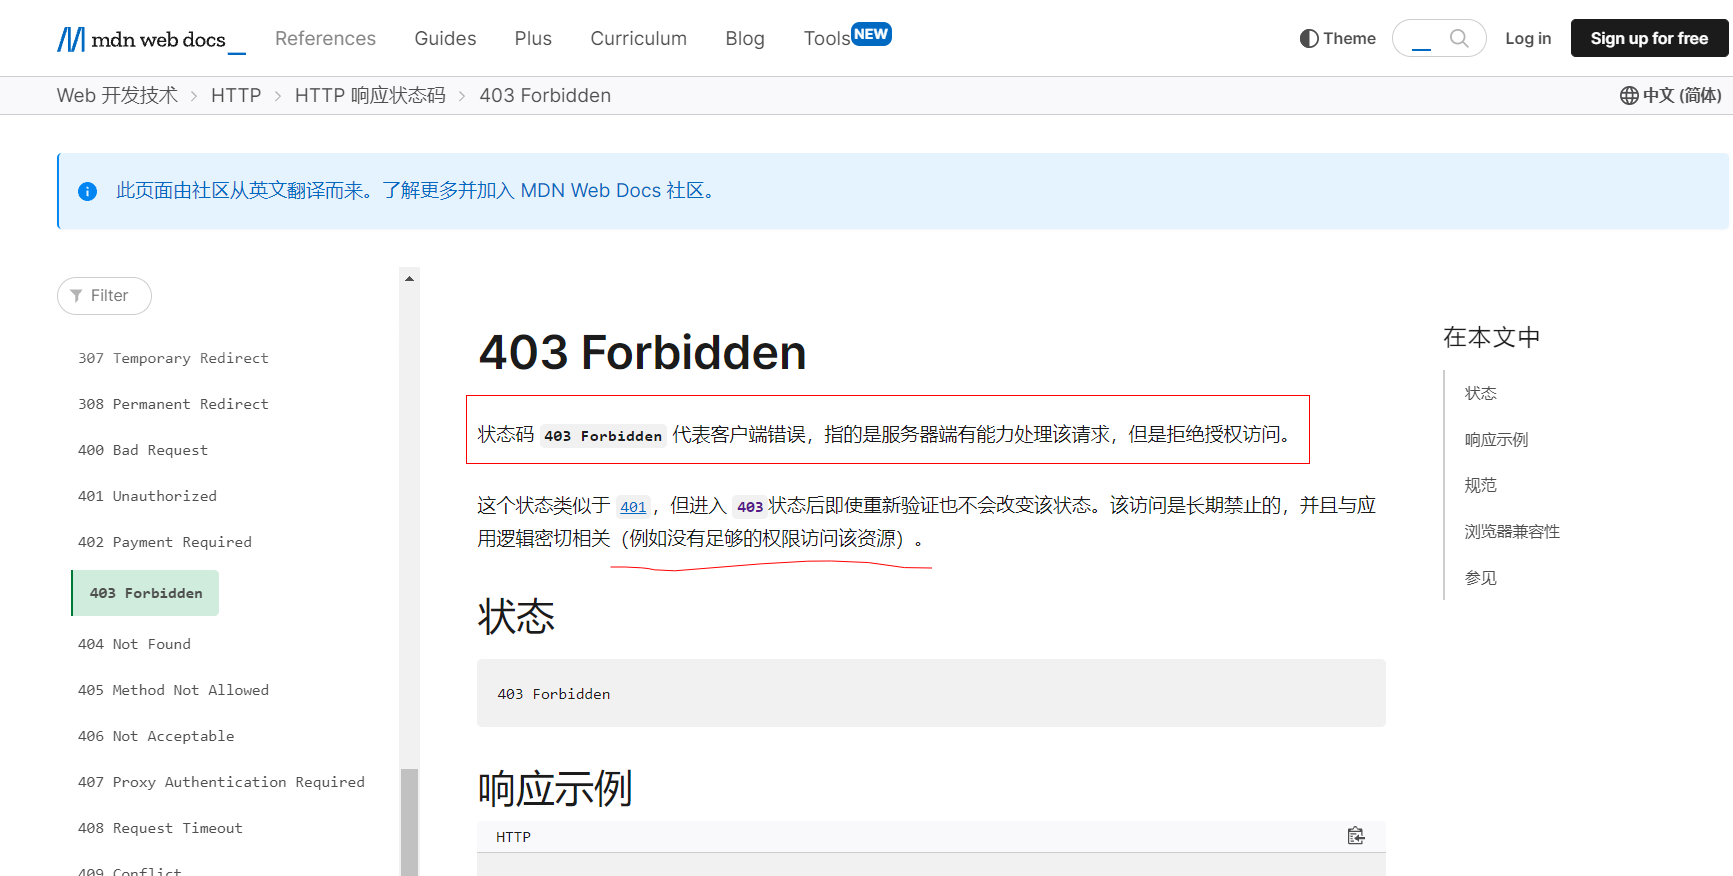Screen dimensions: 1733x876
Task: Open 405 Method Not Allowed in sidebar
Action: (x=173, y=690)
